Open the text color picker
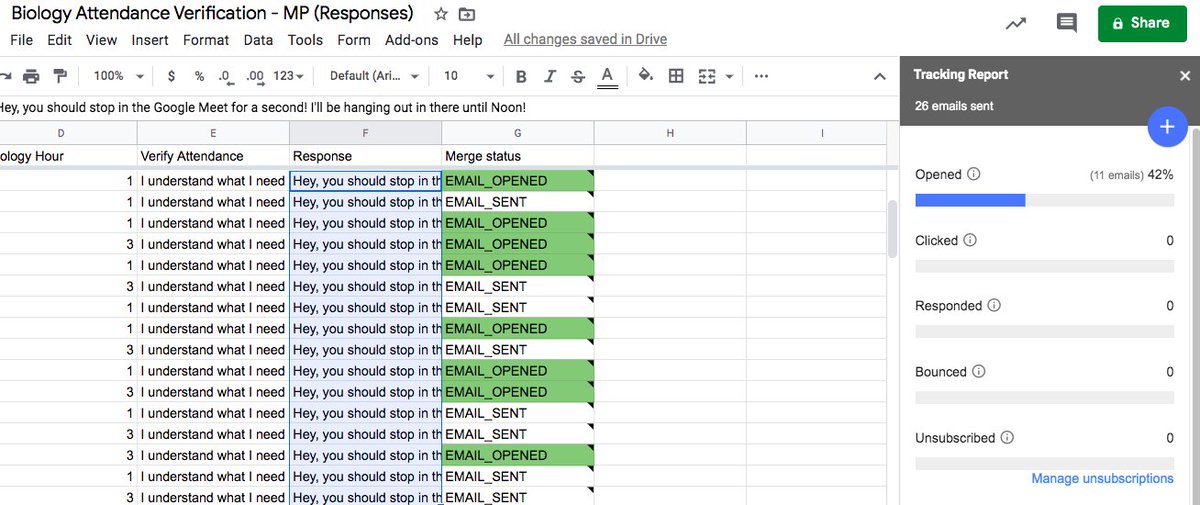The image size is (1200, 505). click(607, 76)
